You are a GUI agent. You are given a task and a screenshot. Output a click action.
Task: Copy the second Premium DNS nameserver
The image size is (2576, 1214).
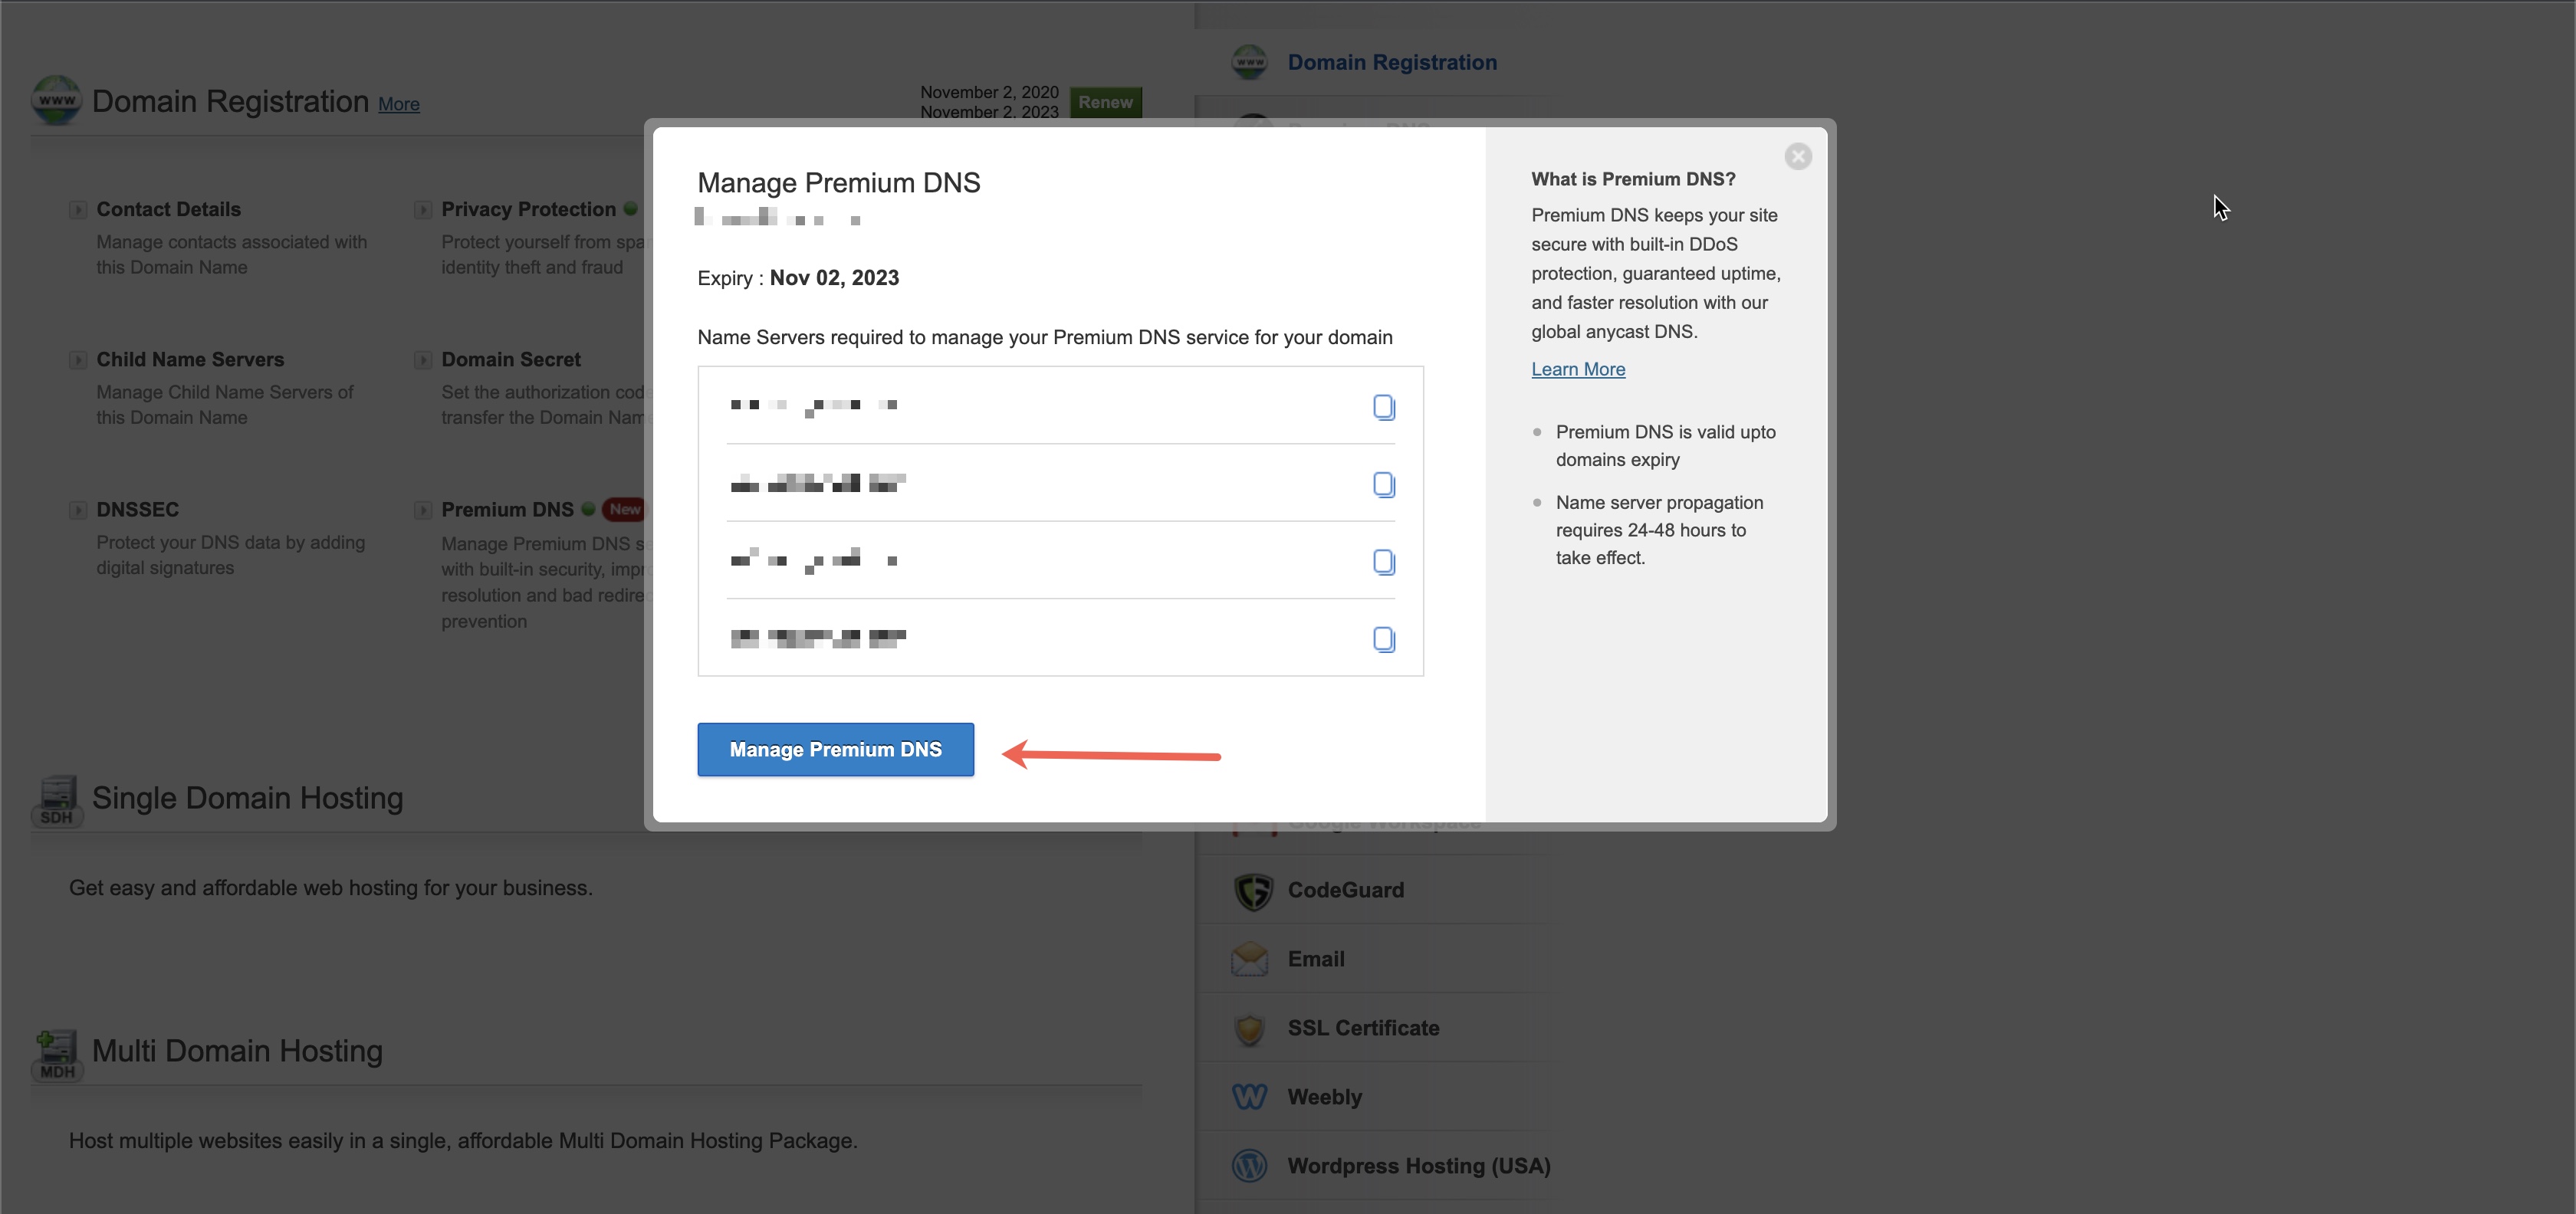click(1383, 483)
